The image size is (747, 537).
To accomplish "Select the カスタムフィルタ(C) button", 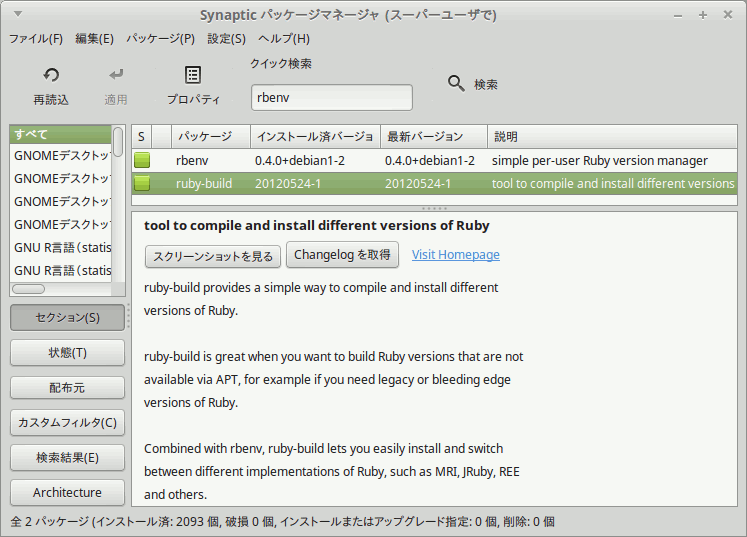I will (67, 423).
